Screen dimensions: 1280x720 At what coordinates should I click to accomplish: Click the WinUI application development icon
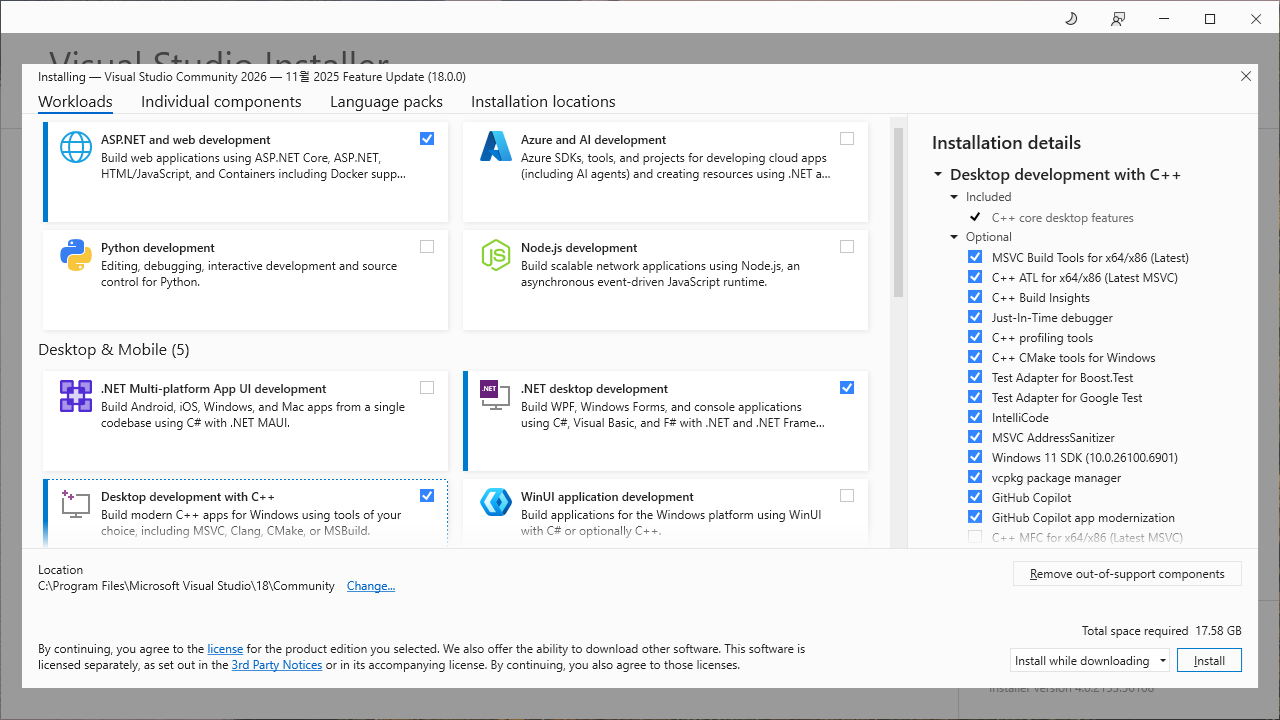496,503
